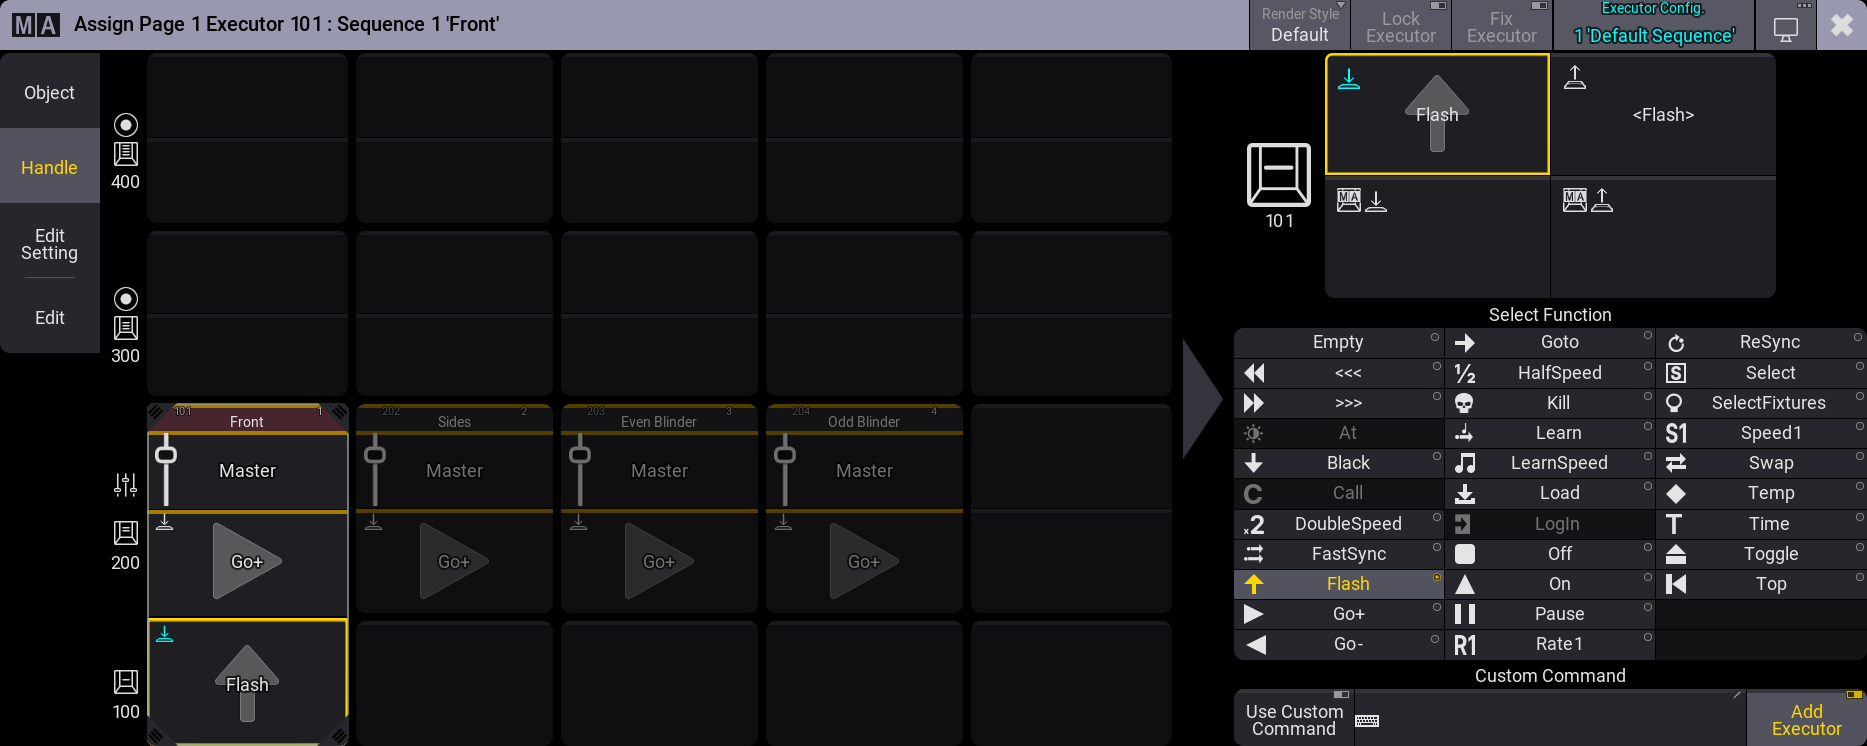
Task: Select the 300 row radio button
Action: click(126, 299)
